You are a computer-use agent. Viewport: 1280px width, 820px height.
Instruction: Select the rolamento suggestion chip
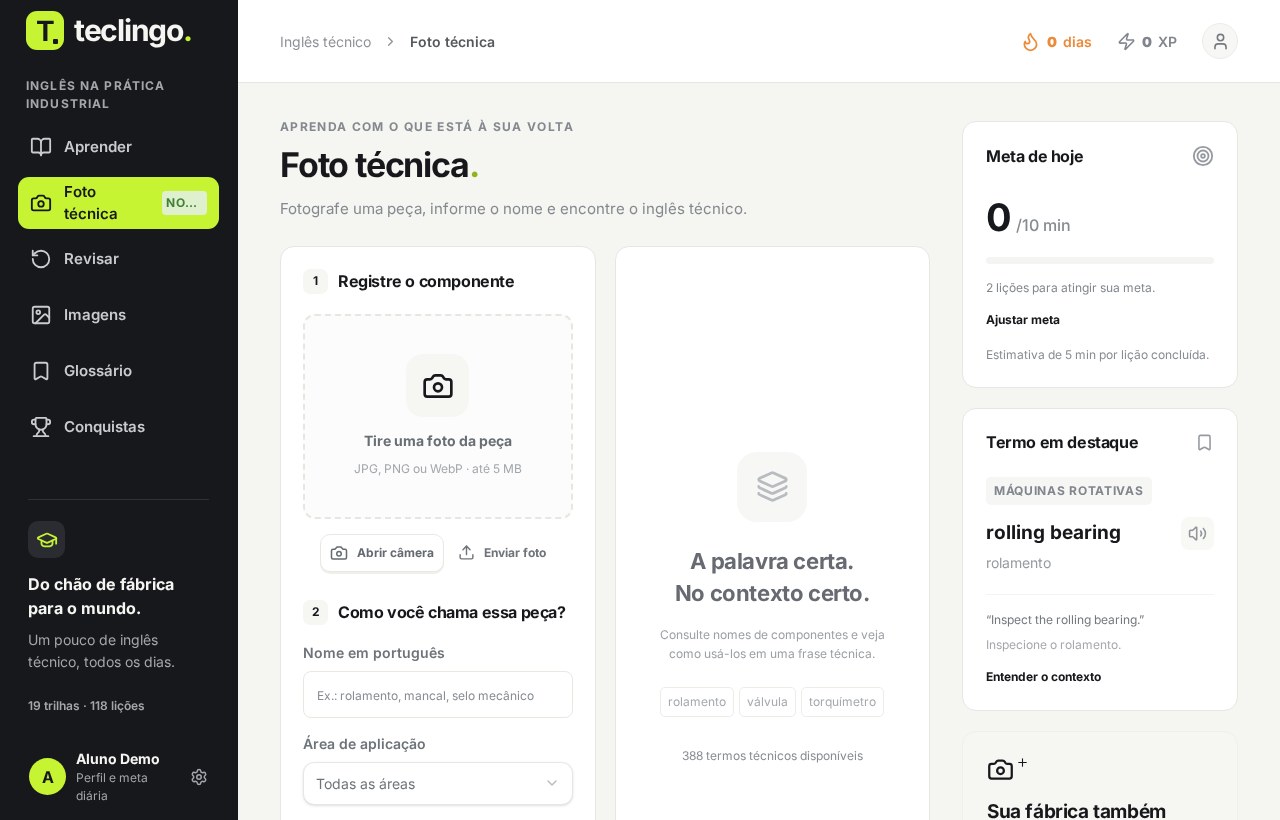[697, 702]
